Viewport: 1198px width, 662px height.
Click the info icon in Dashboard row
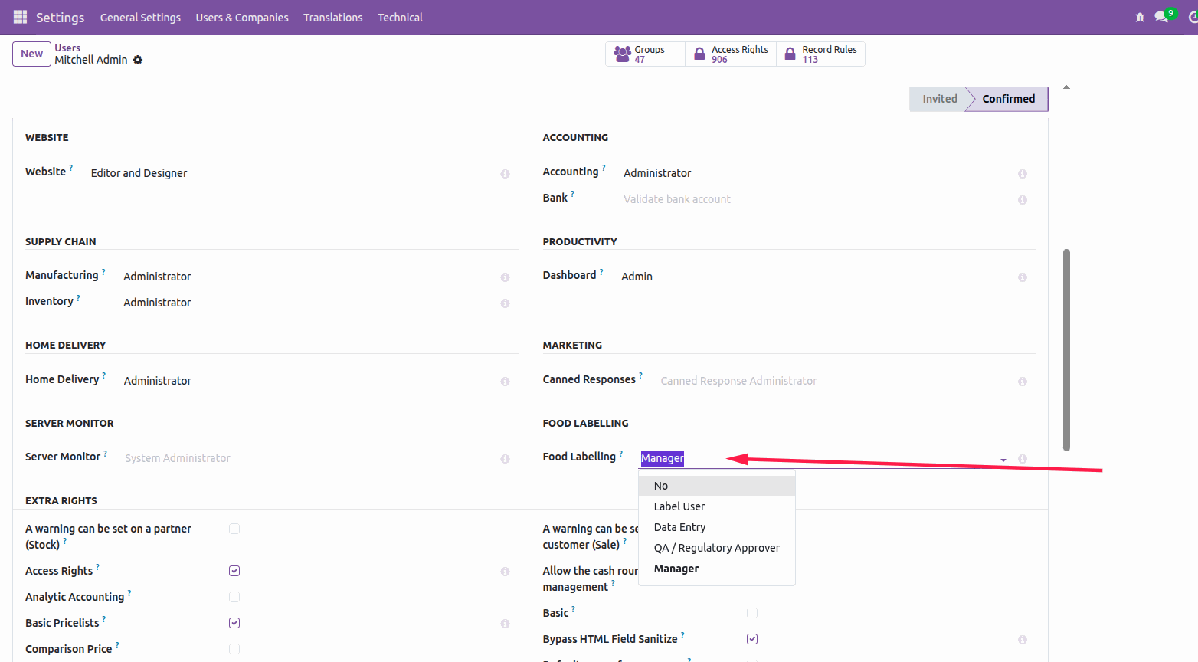coord(1022,277)
